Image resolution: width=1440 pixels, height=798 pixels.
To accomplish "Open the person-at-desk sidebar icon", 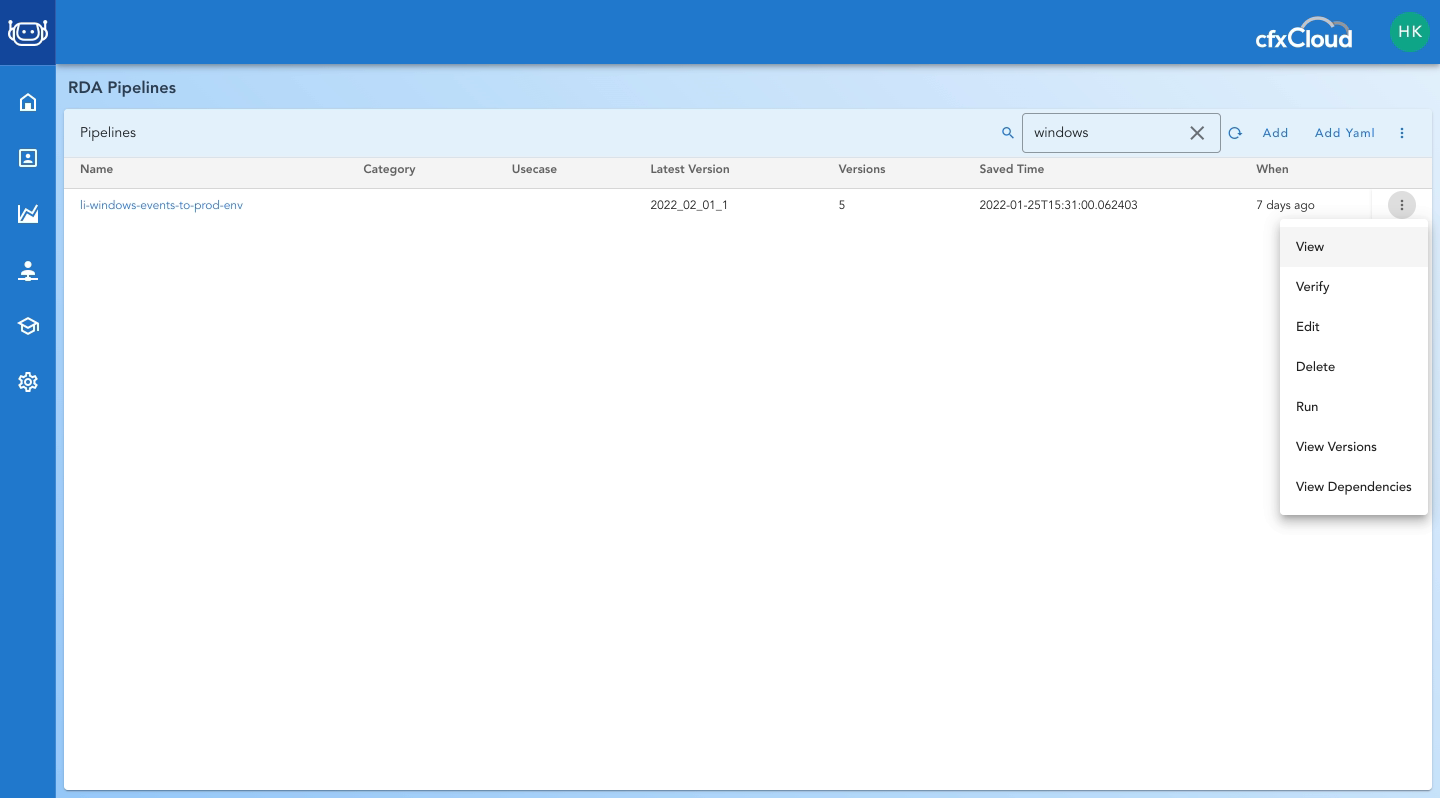I will point(28,271).
